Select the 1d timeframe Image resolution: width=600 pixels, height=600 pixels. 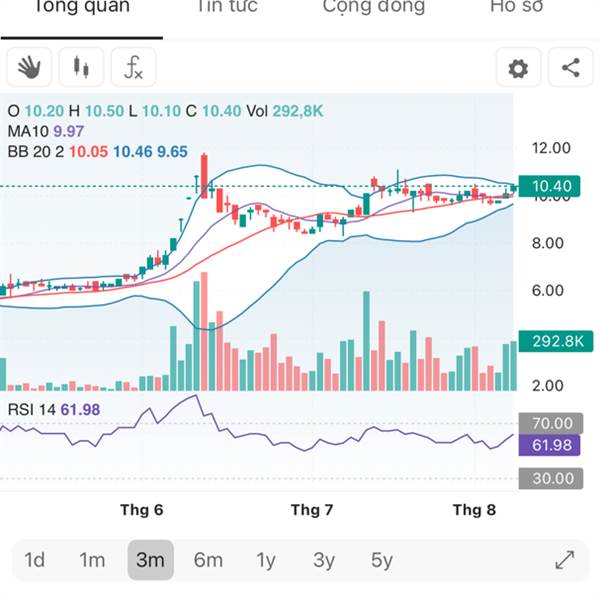click(34, 560)
